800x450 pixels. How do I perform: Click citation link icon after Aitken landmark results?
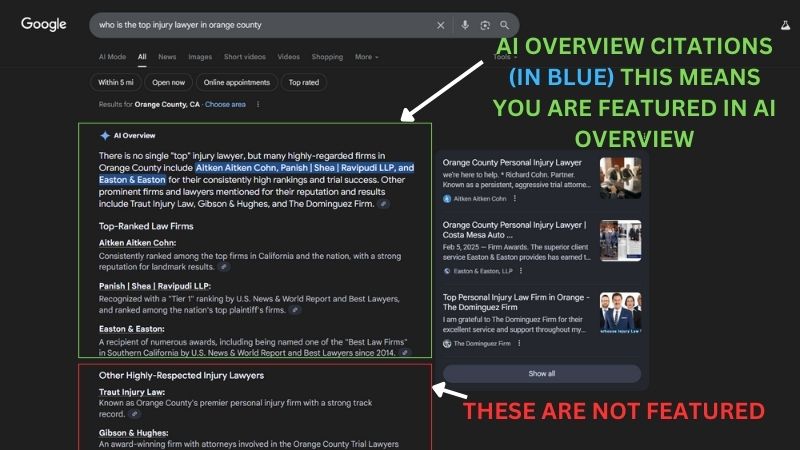pos(224,267)
